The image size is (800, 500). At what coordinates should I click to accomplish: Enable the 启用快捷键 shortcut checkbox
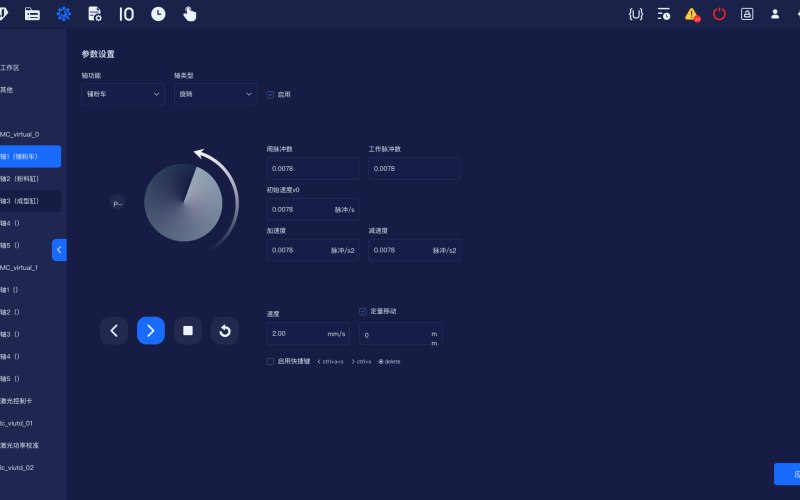(270, 361)
